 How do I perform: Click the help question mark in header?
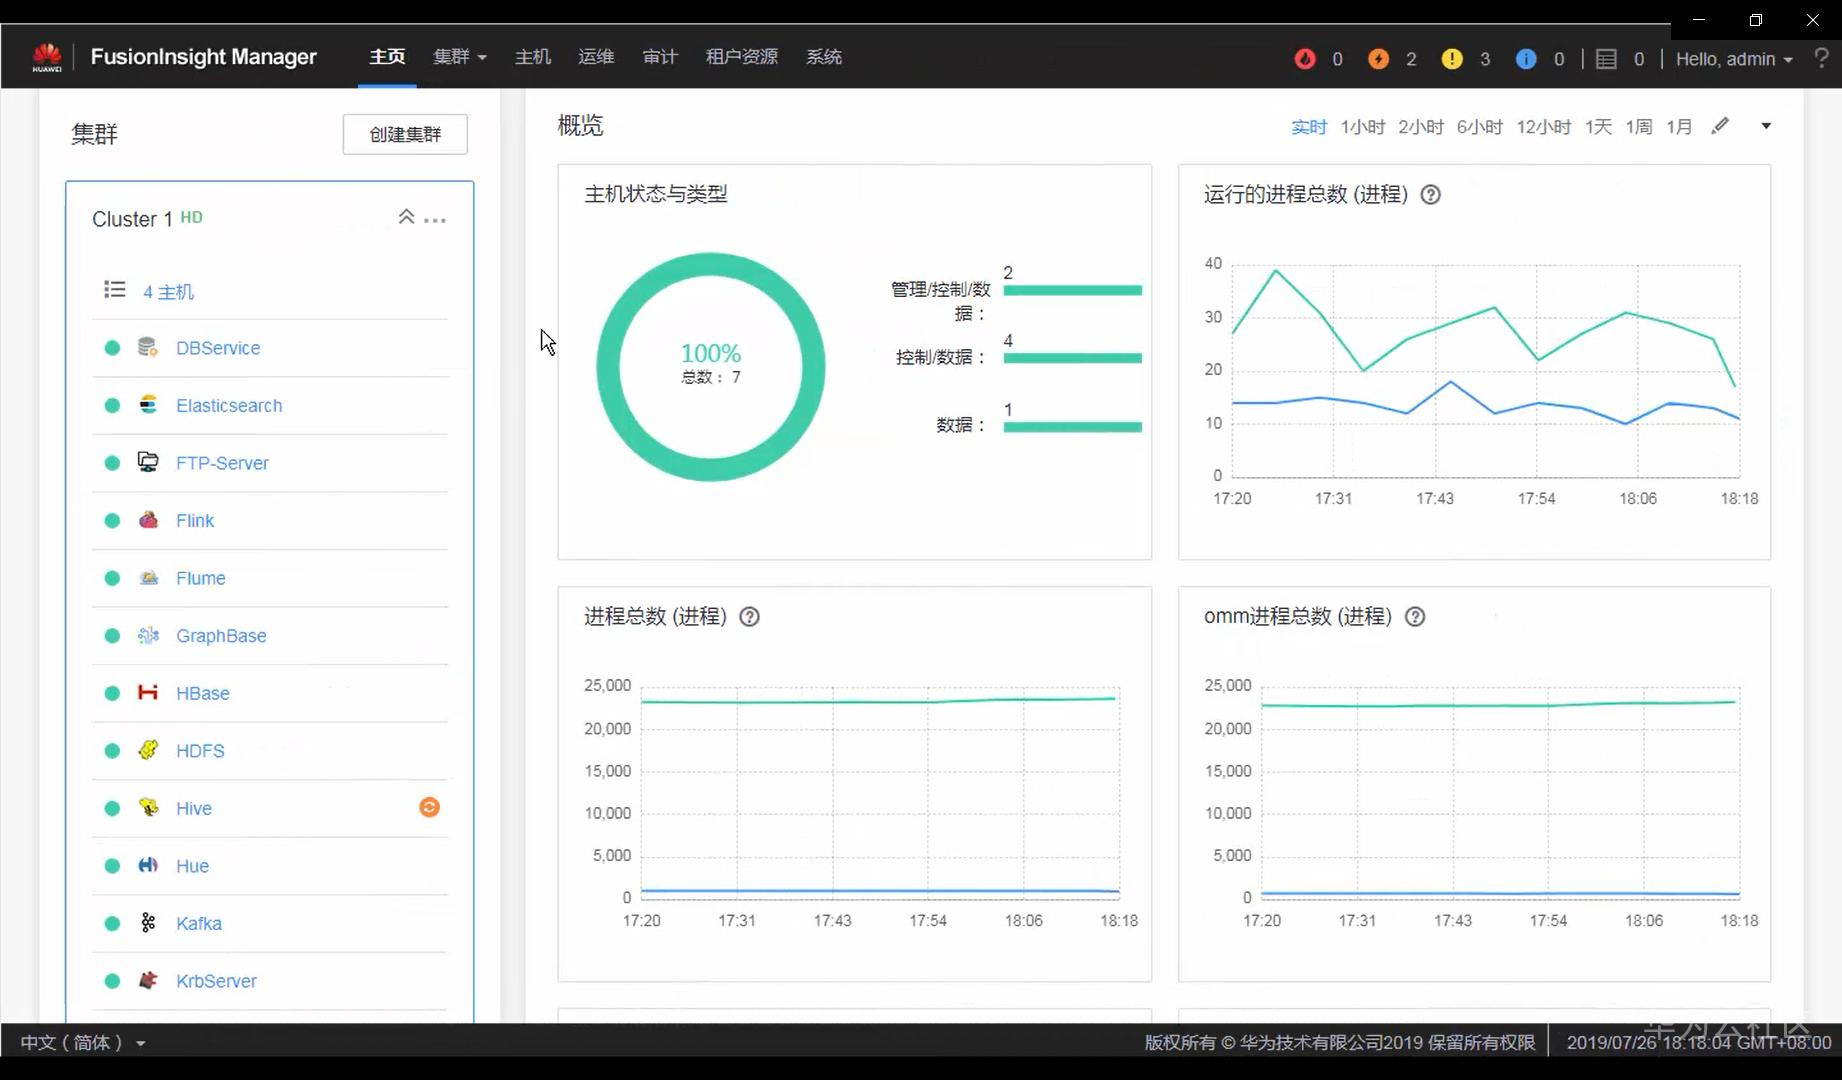pos(1821,58)
